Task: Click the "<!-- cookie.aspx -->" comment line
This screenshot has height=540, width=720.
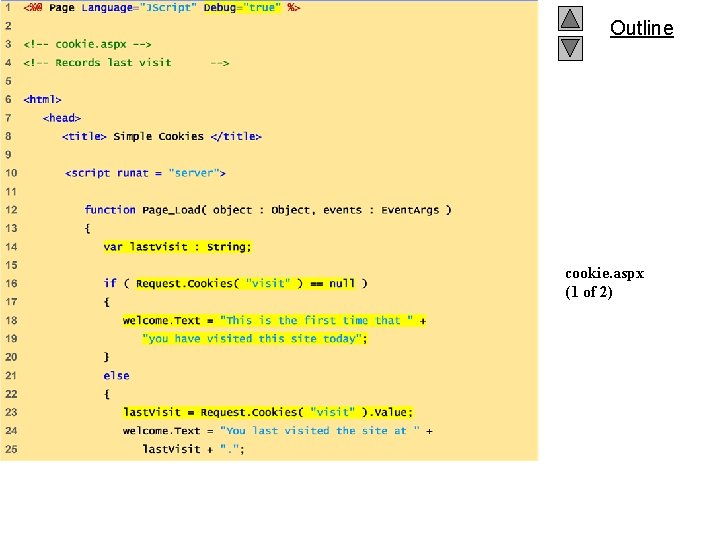Action: pos(87,45)
